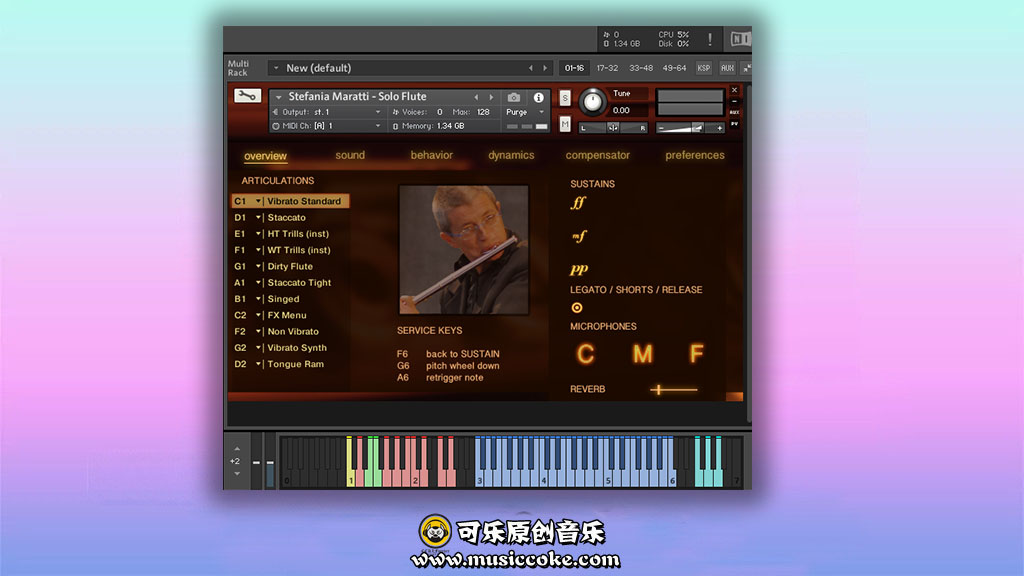This screenshot has width=1024, height=576.
Task: Toggle instrument aux sends button
Action: (735, 112)
